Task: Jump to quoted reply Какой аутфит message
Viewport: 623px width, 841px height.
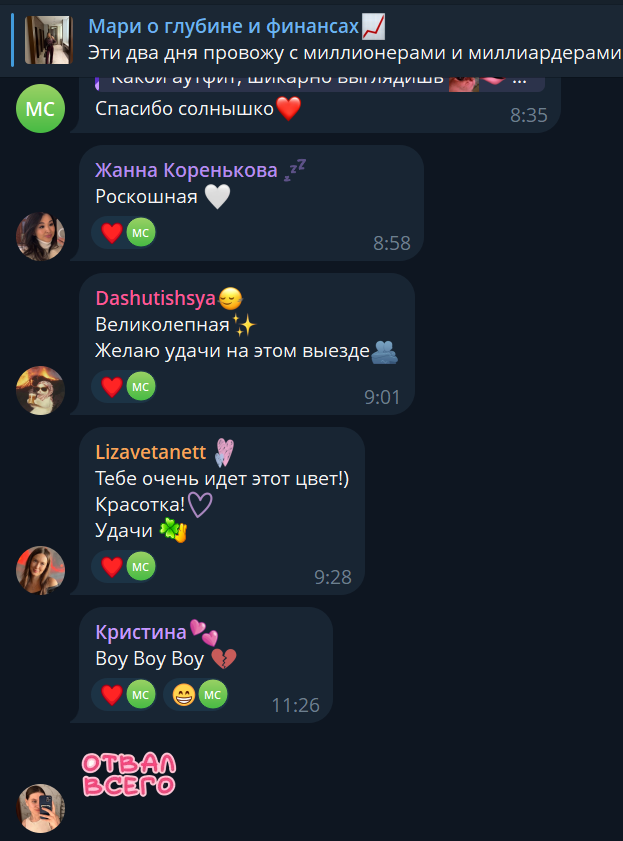Action: [320, 82]
